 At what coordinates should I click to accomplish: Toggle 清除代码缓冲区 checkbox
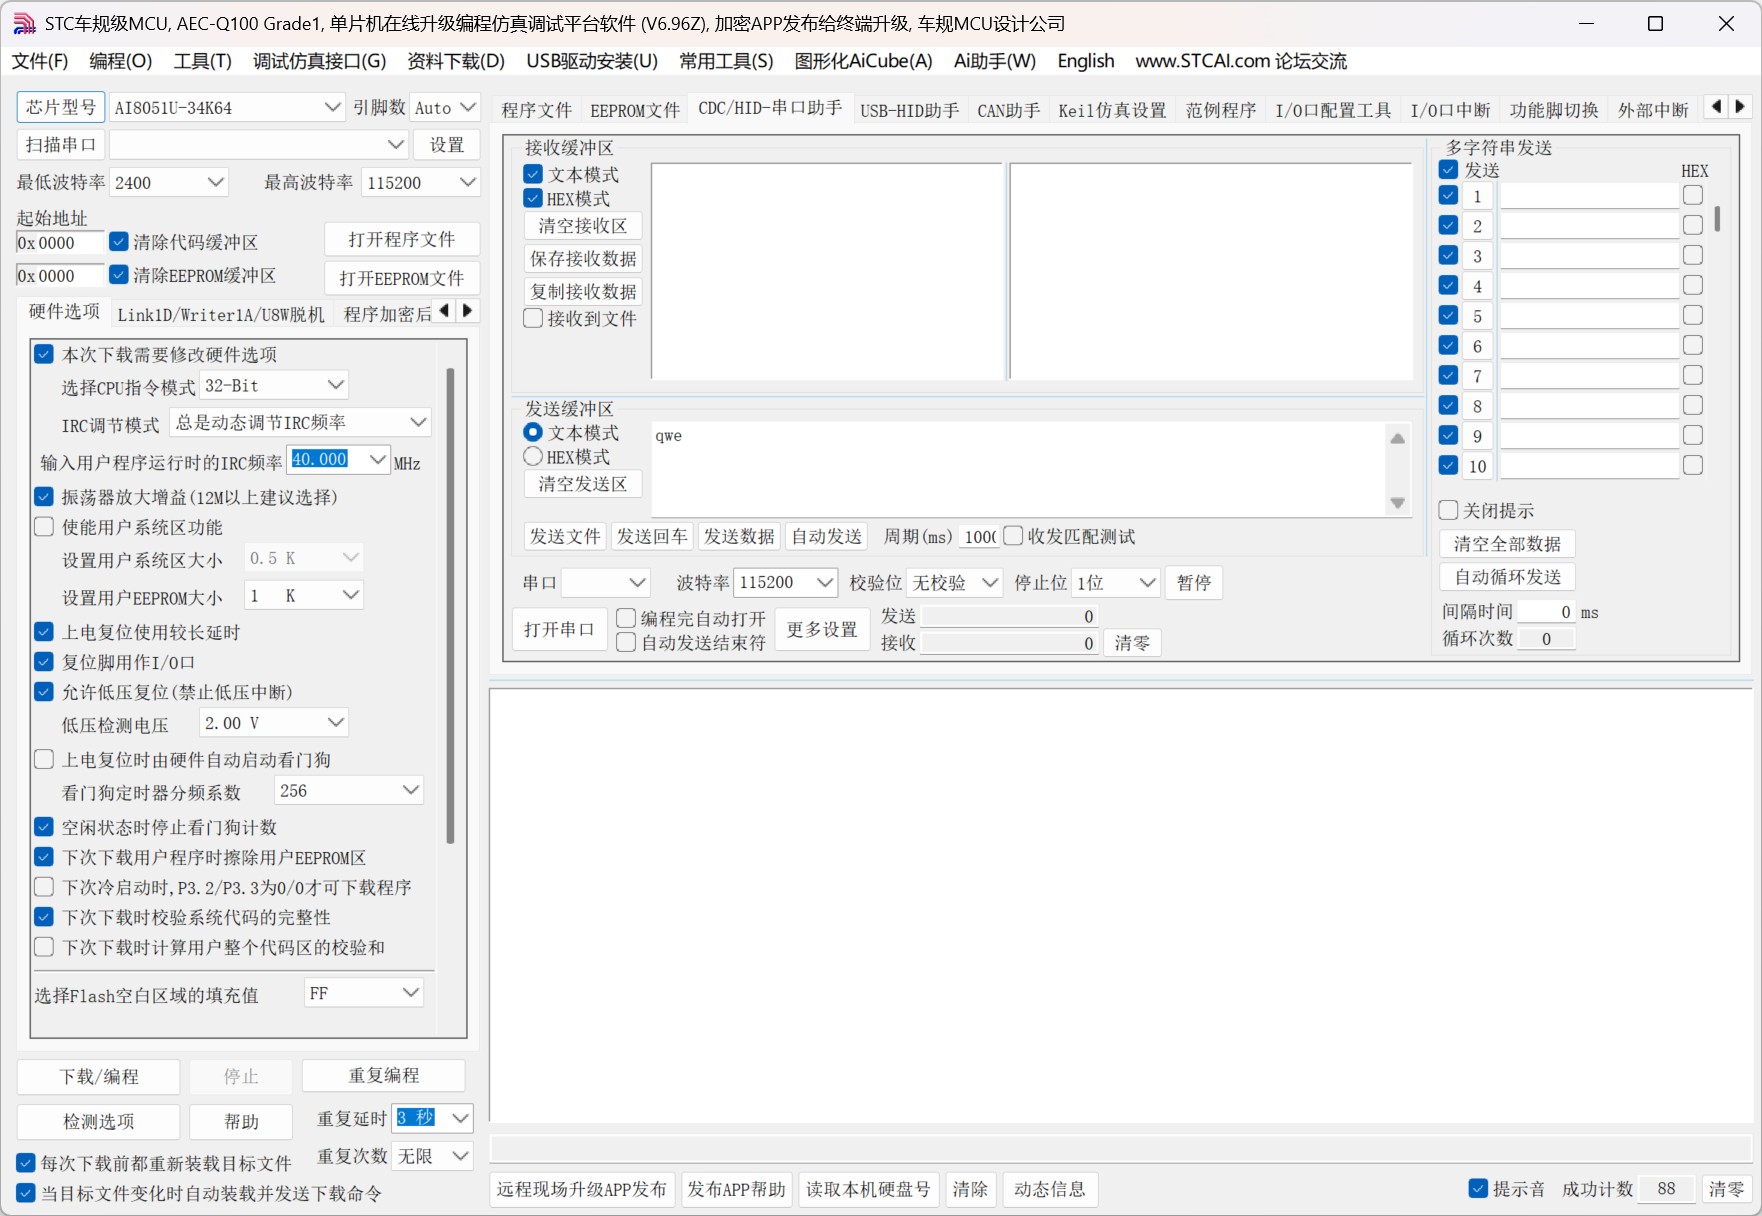119,241
